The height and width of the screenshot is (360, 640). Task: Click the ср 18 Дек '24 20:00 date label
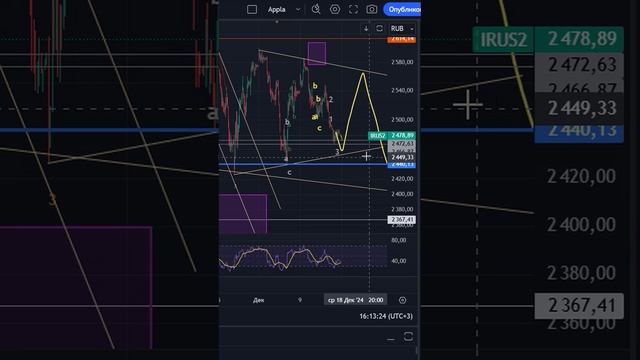pyautogui.click(x=356, y=300)
